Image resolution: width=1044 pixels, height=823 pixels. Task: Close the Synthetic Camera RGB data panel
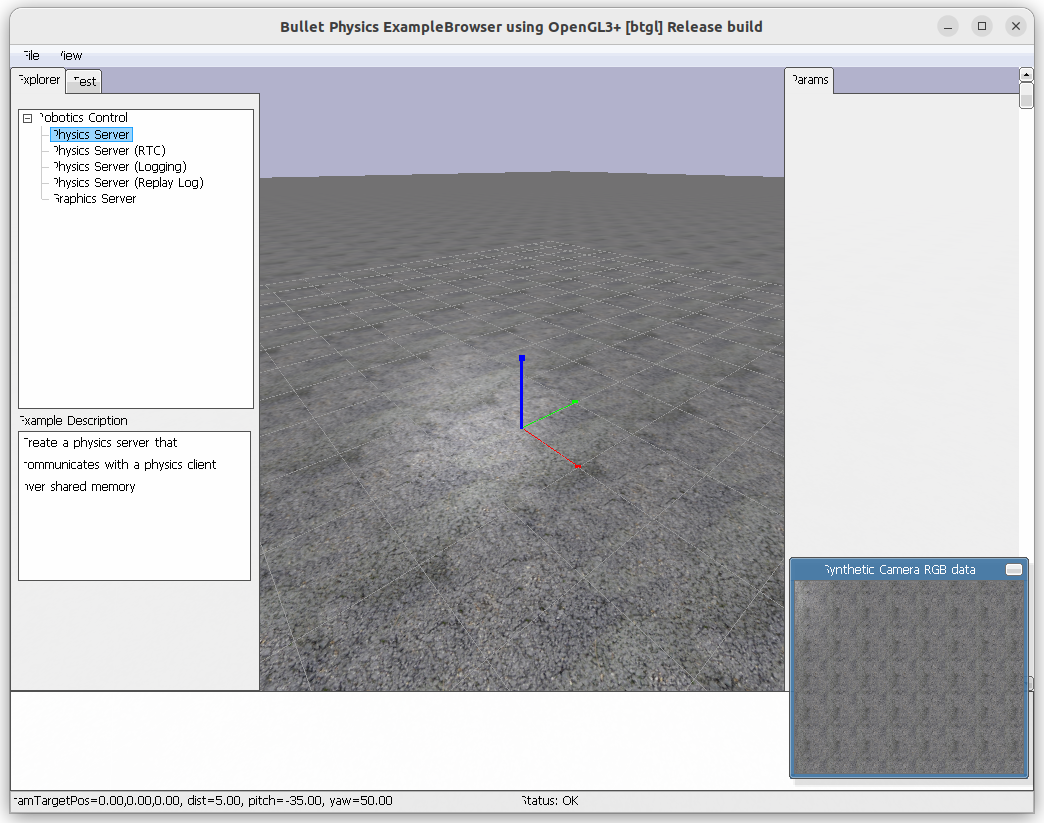(x=1013, y=569)
